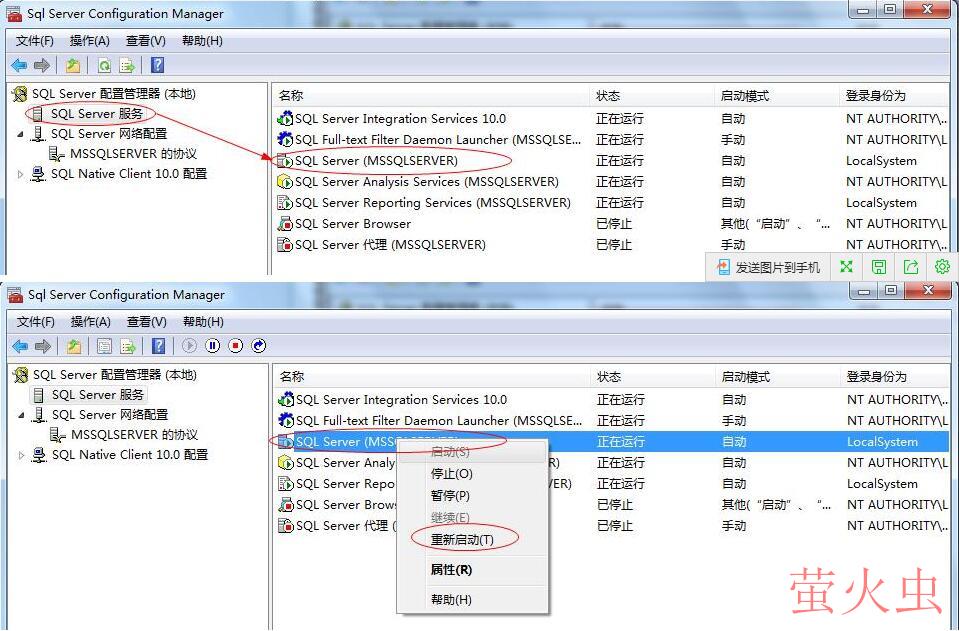Screen dimensions: 959x631
Task: Select SQL Full-text Filter Daemon Launcher in the top window
Action: (x=438, y=139)
